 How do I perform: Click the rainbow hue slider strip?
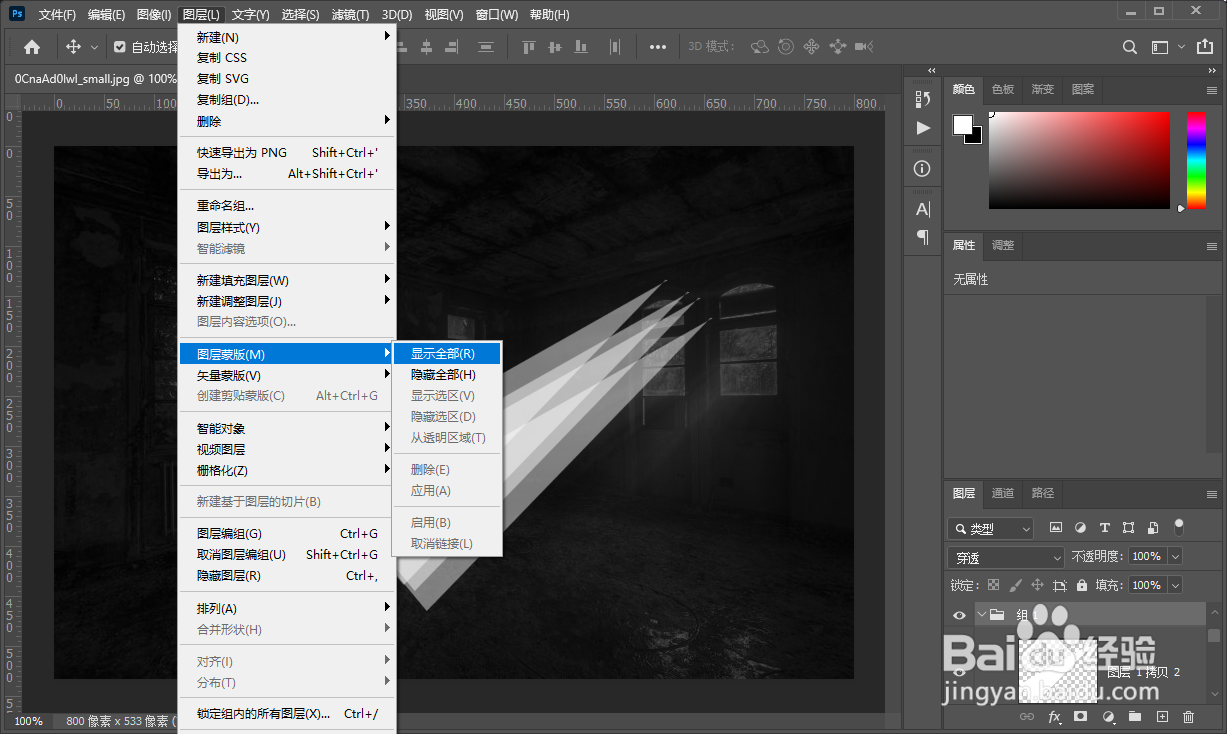(x=1196, y=160)
